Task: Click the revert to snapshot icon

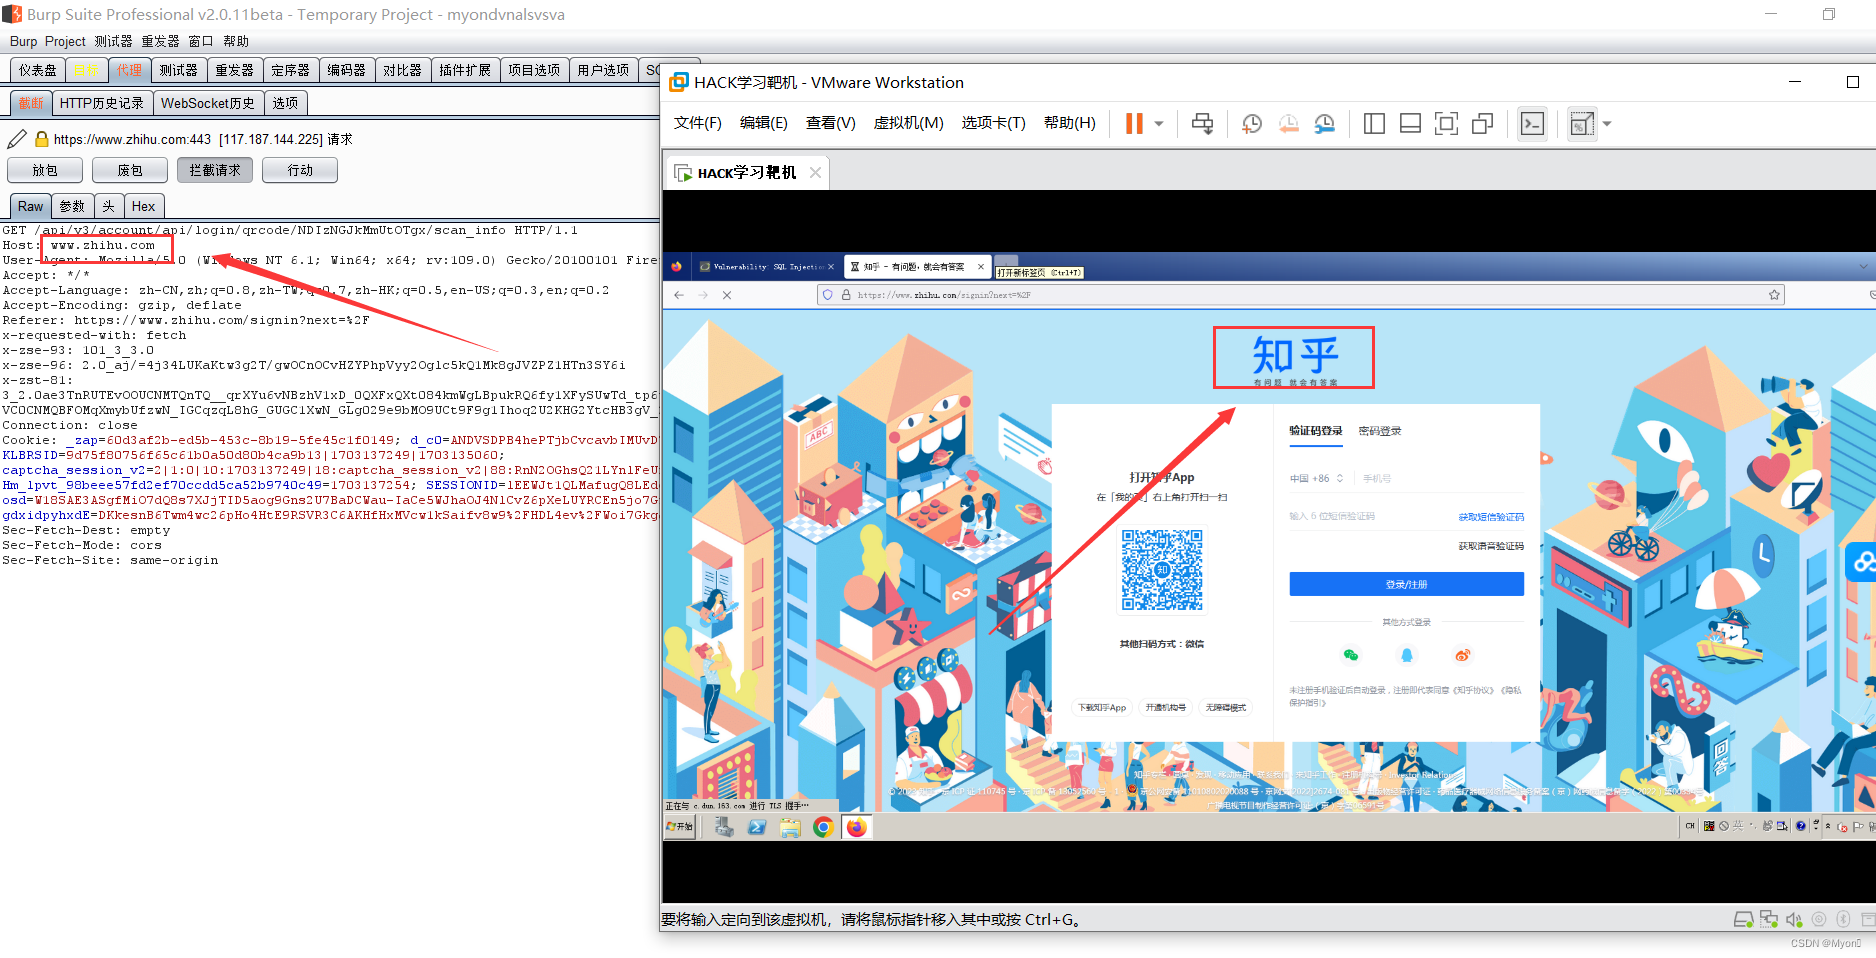Action: point(1288,123)
